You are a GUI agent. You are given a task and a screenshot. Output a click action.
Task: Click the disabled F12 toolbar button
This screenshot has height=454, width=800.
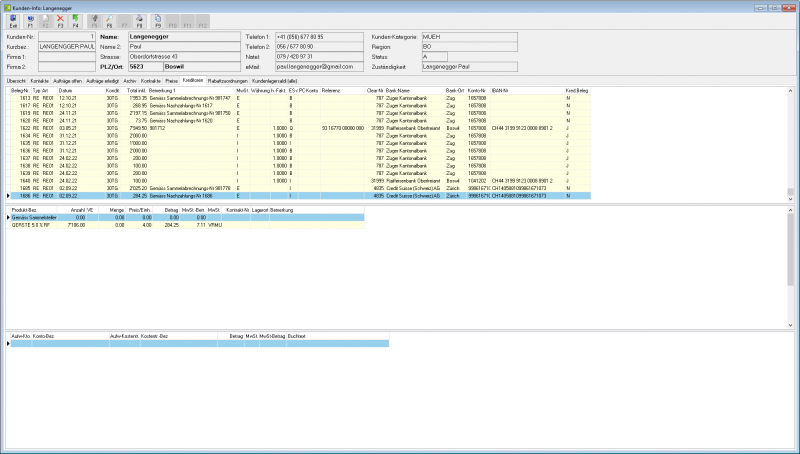203,21
